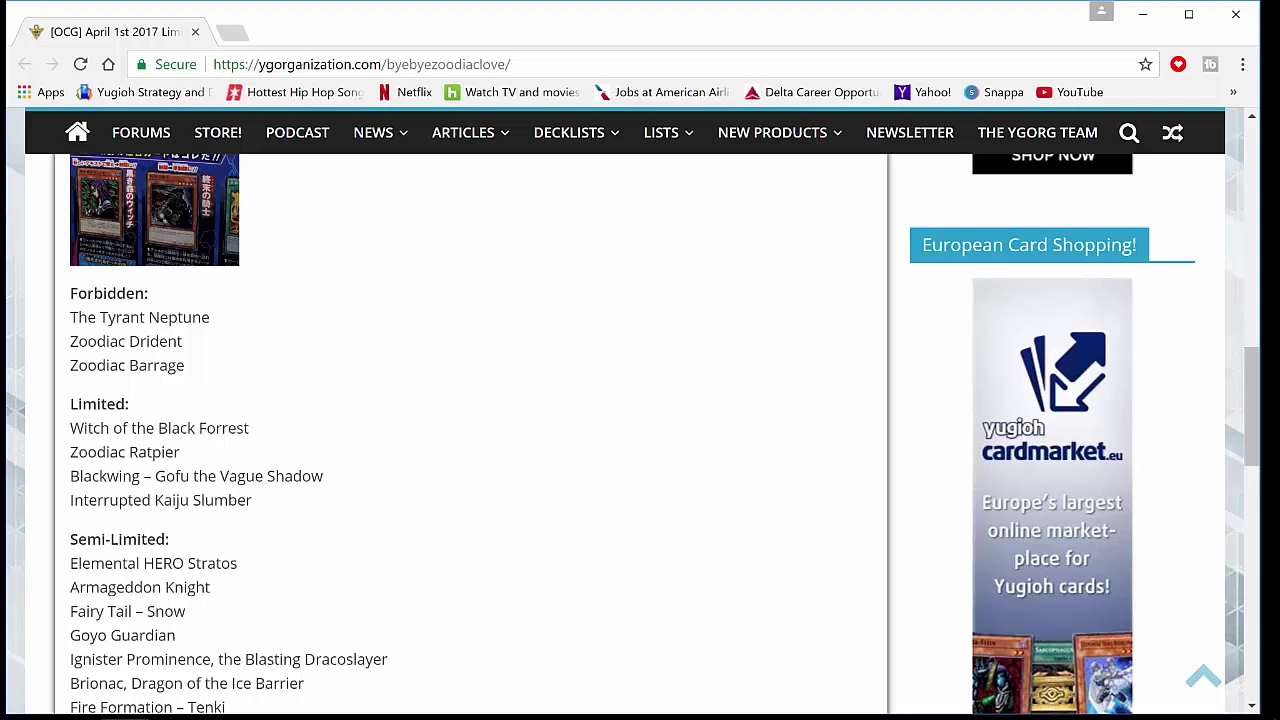This screenshot has width=1280, height=720.
Task: Expand the NEW PRODUCTS dropdown menu
Action: (x=779, y=132)
